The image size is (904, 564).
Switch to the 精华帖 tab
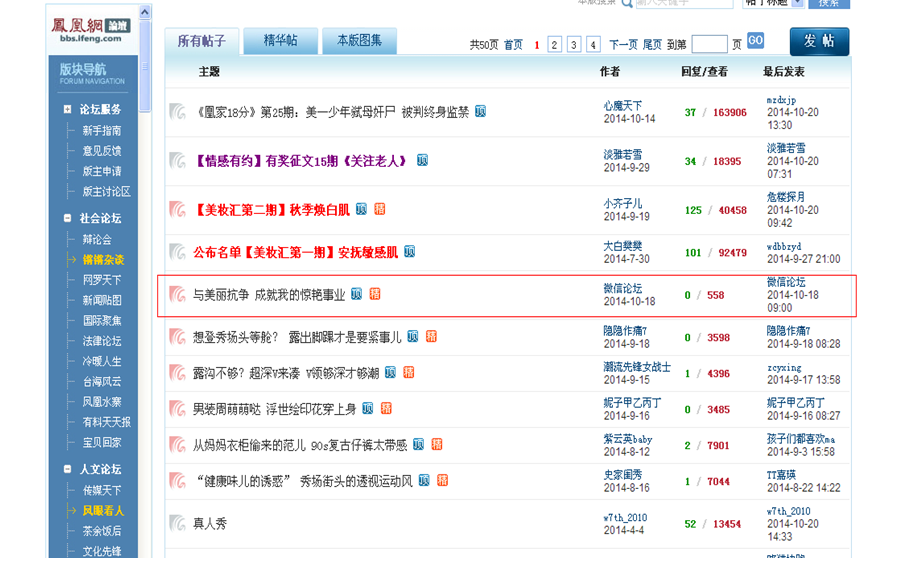click(280, 41)
